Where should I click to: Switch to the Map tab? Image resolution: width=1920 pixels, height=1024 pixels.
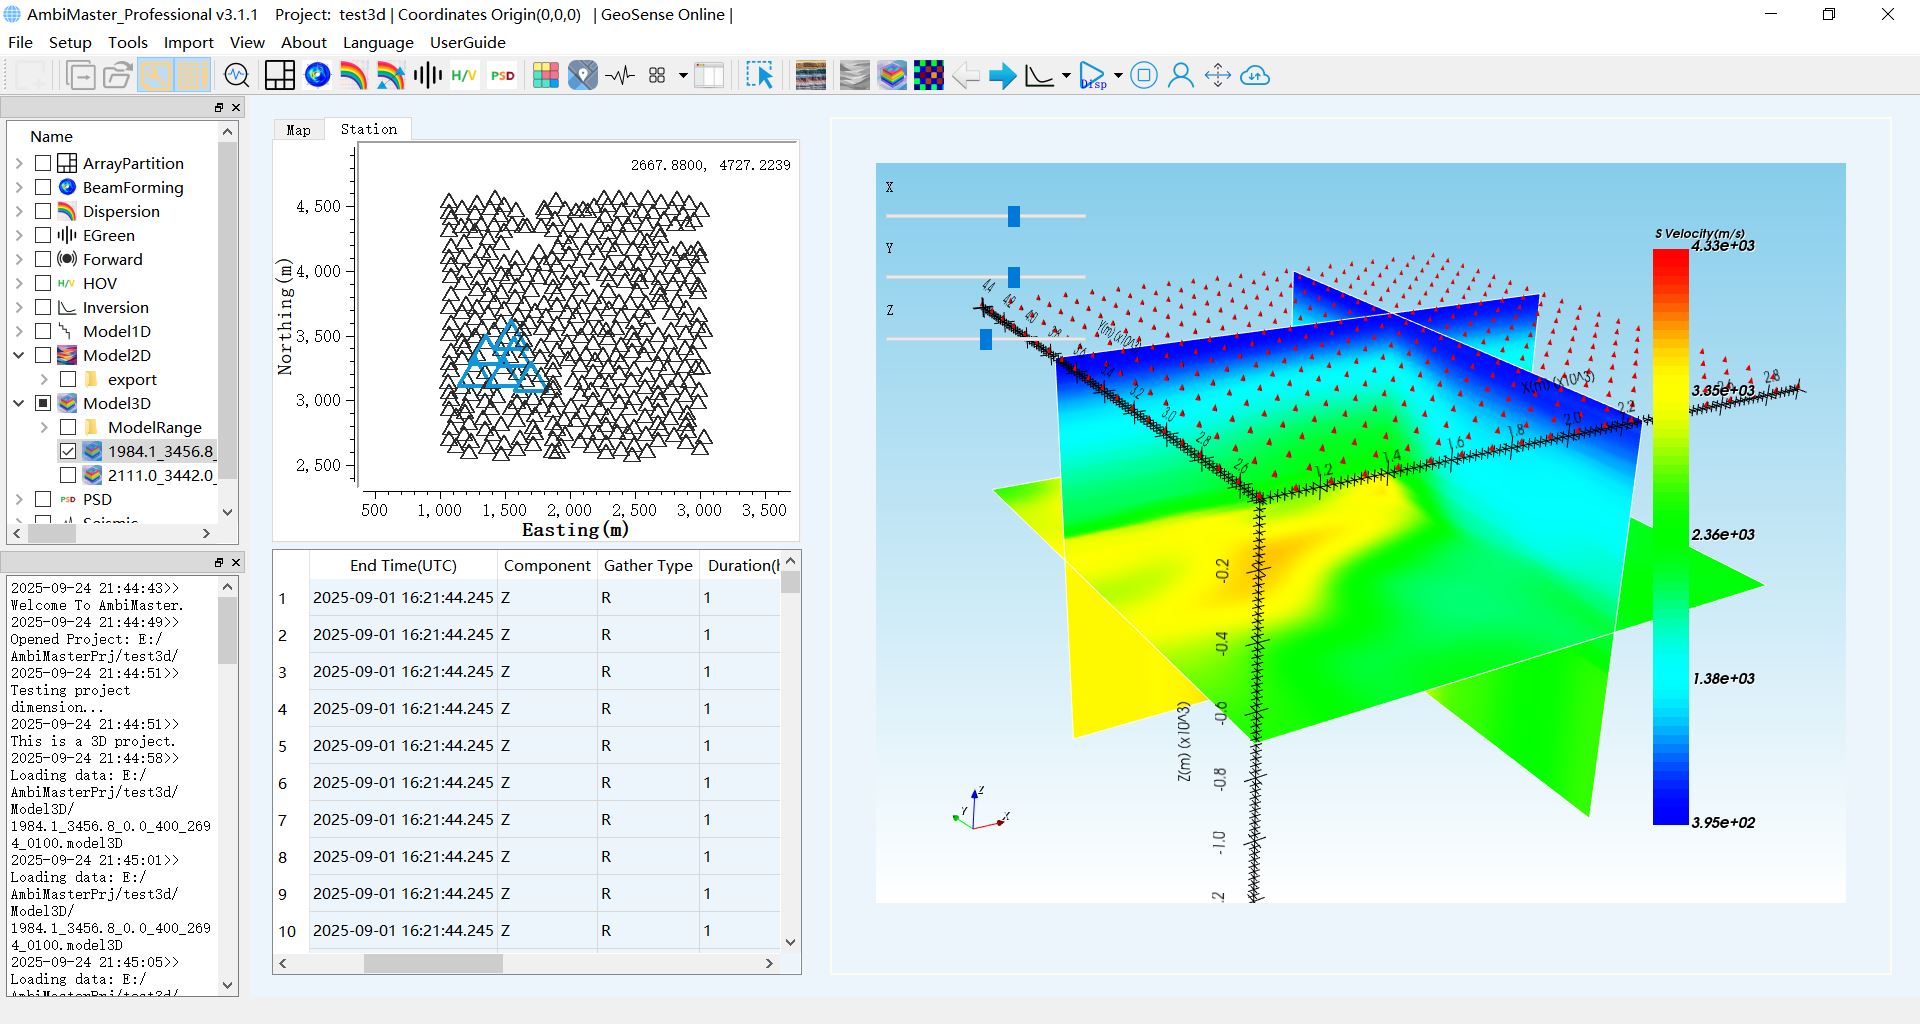(x=298, y=130)
